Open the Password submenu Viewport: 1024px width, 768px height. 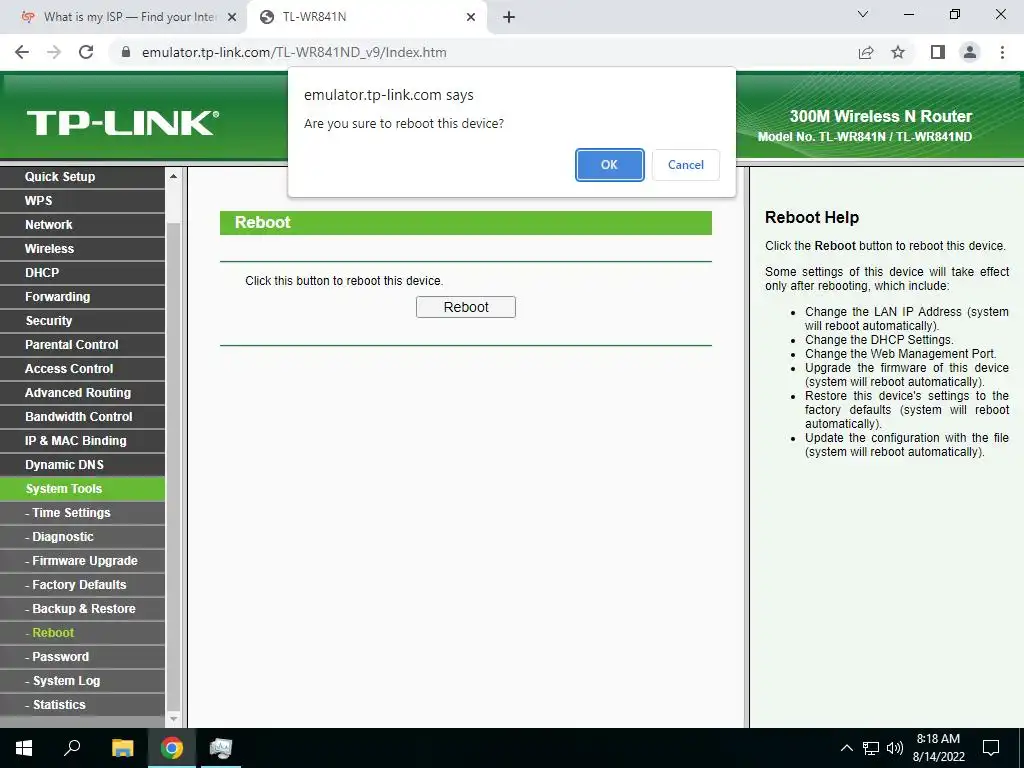point(82,657)
